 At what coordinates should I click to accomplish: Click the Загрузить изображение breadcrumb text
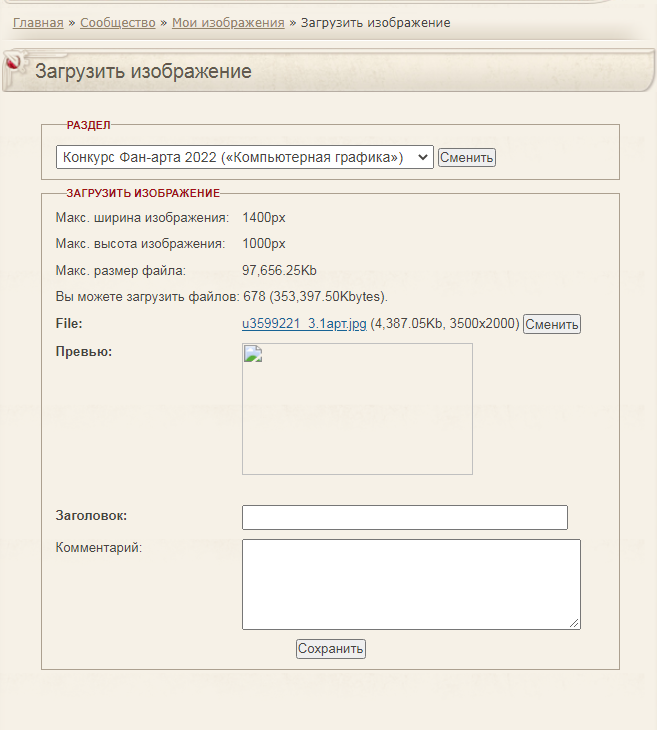[x=375, y=22]
